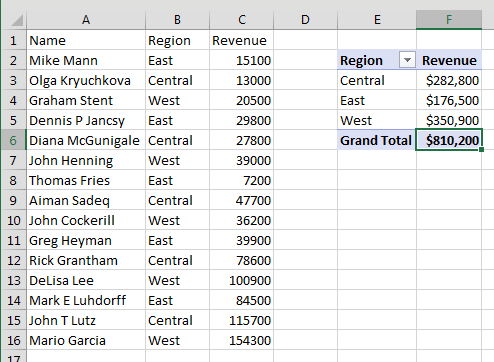Click the Name header cell
Viewport: 494px width, 362px height.
click(86, 40)
